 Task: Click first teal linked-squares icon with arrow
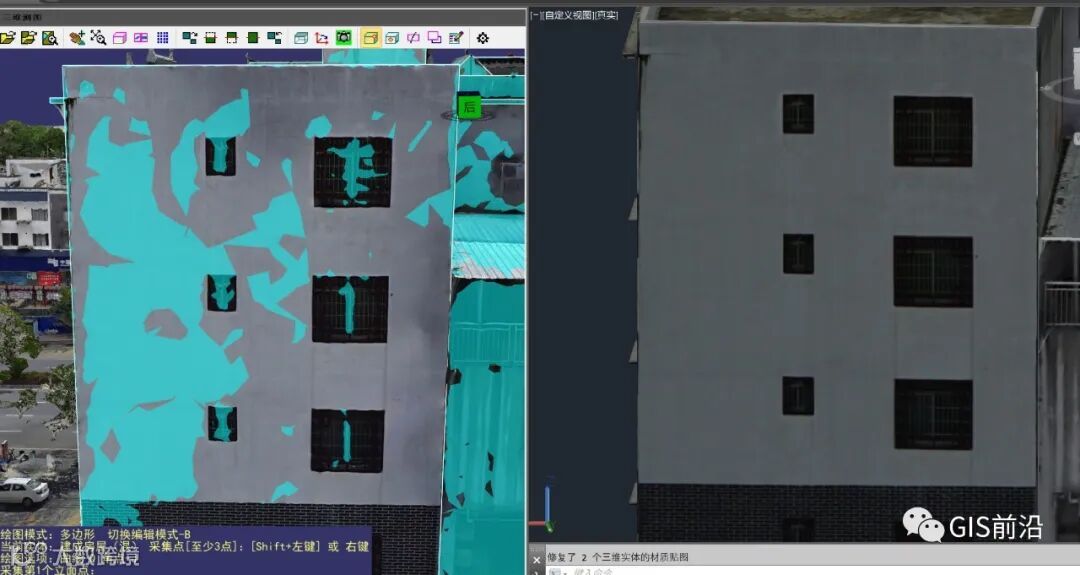click(x=189, y=38)
